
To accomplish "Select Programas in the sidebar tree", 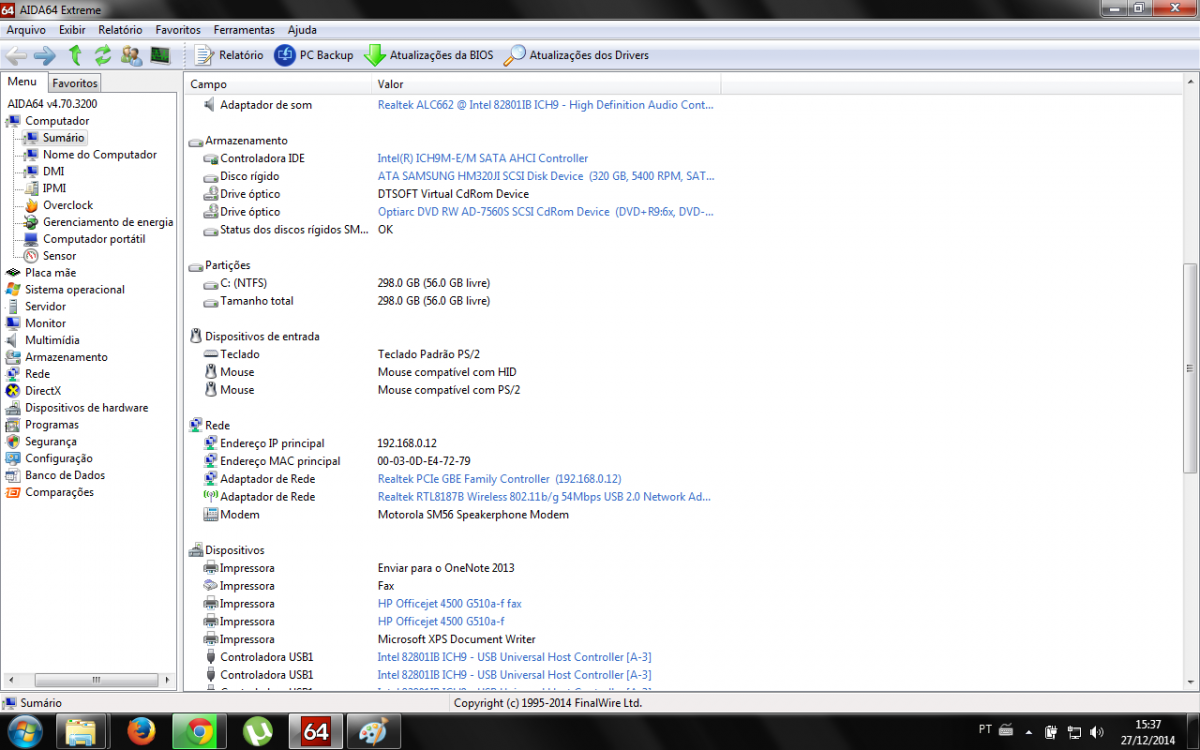I will (x=52, y=425).
